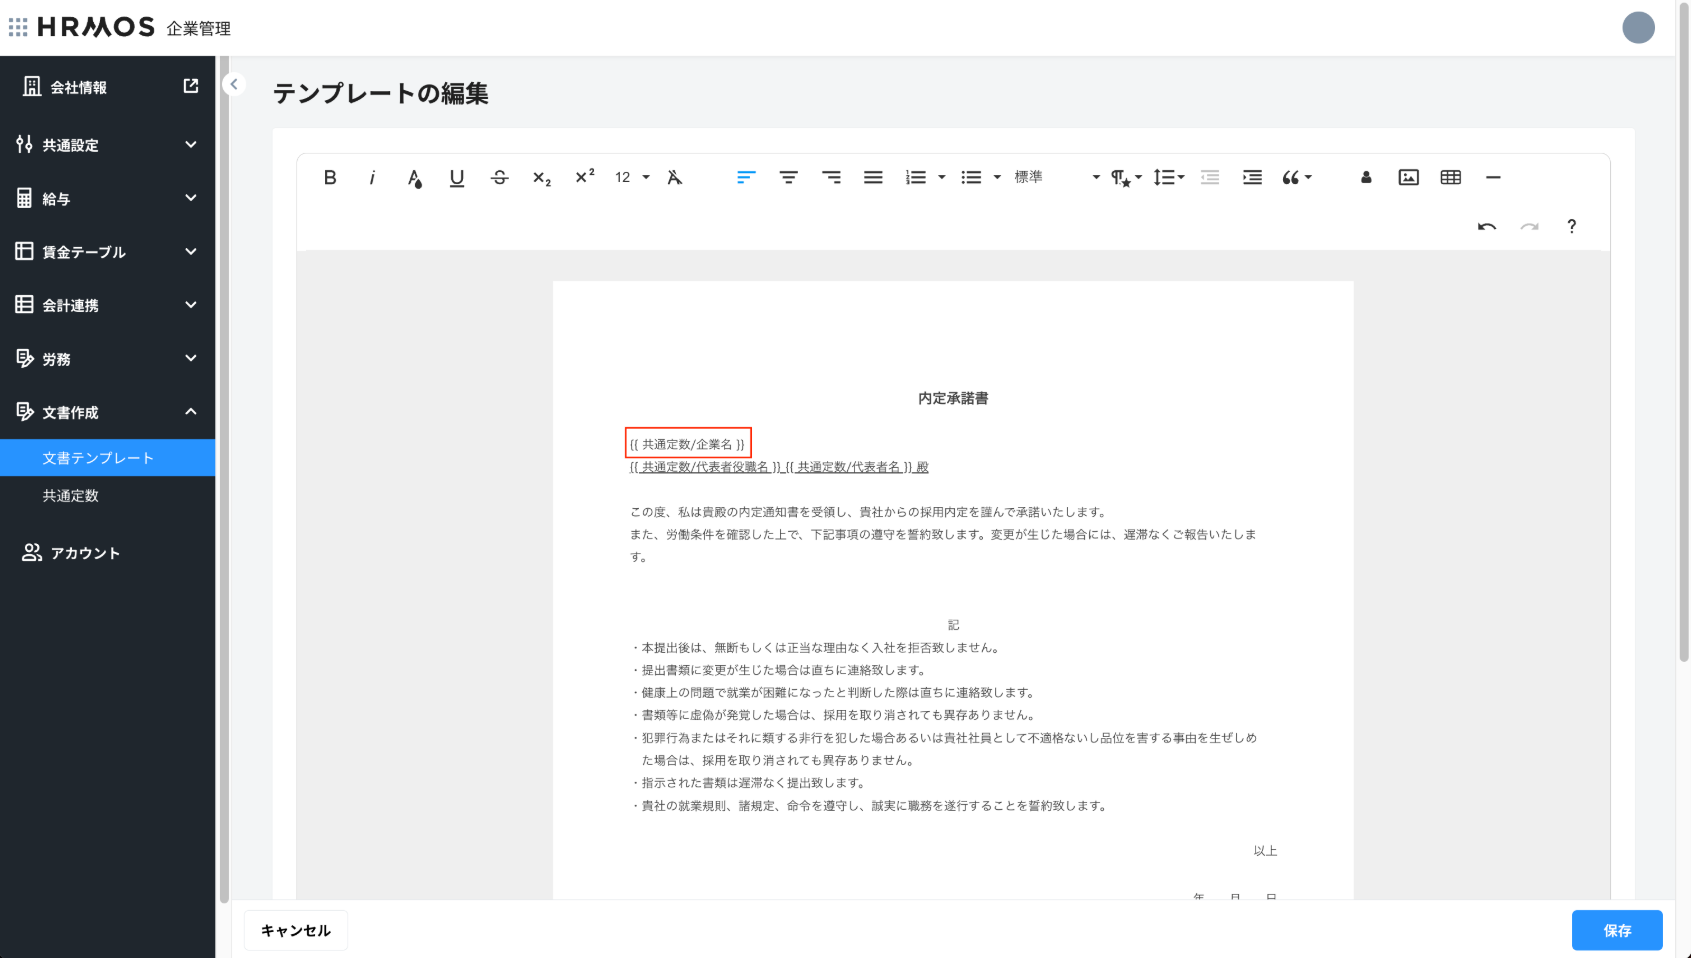This screenshot has width=1691, height=958.
Task: Clear text formatting with eraser icon
Action: pos(675,178)
